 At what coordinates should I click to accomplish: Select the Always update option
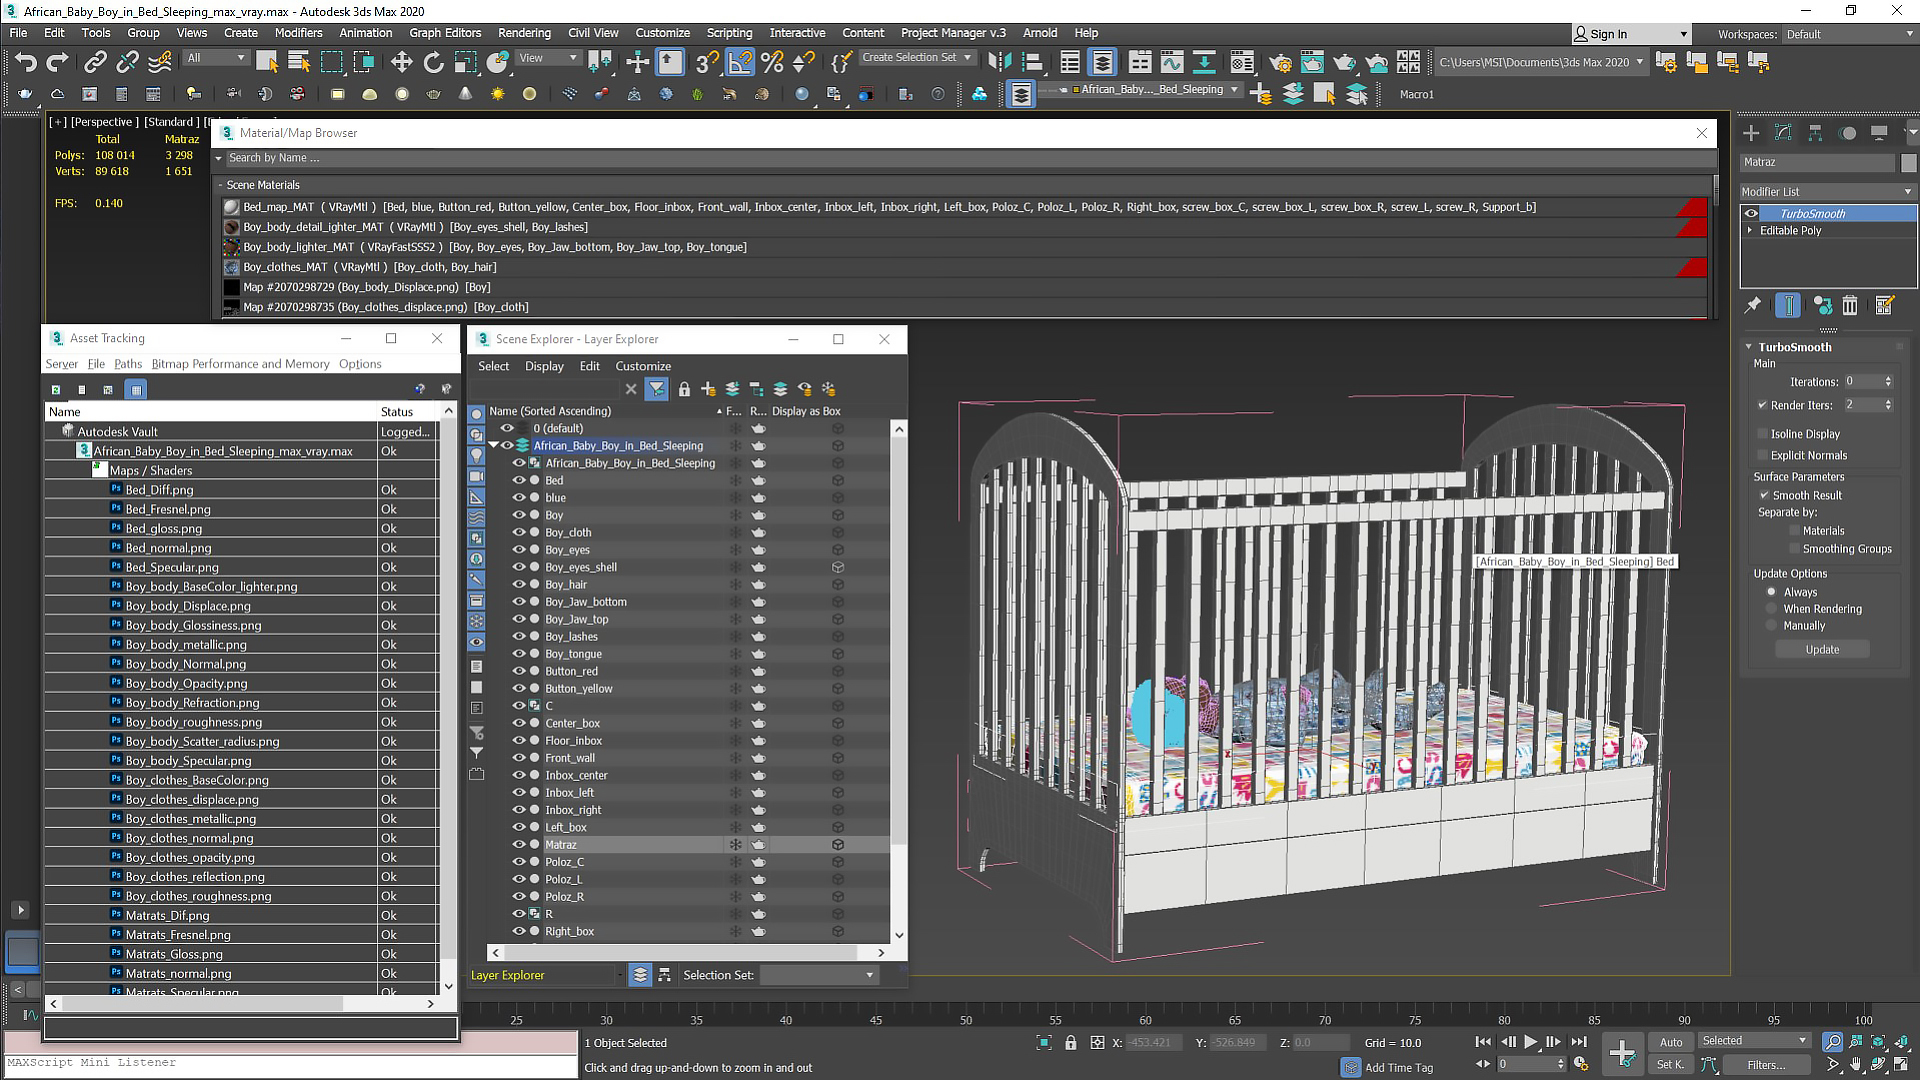(x=1772, y=592)
